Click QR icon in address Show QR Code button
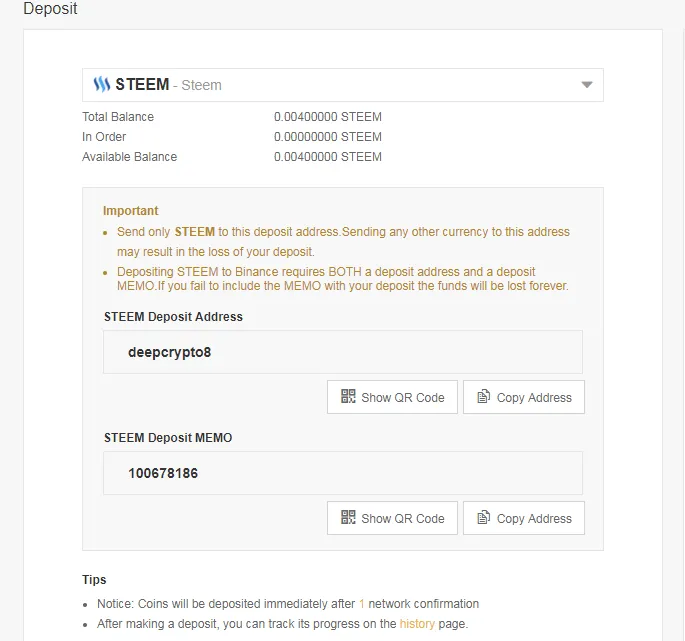 pos(348,396)
